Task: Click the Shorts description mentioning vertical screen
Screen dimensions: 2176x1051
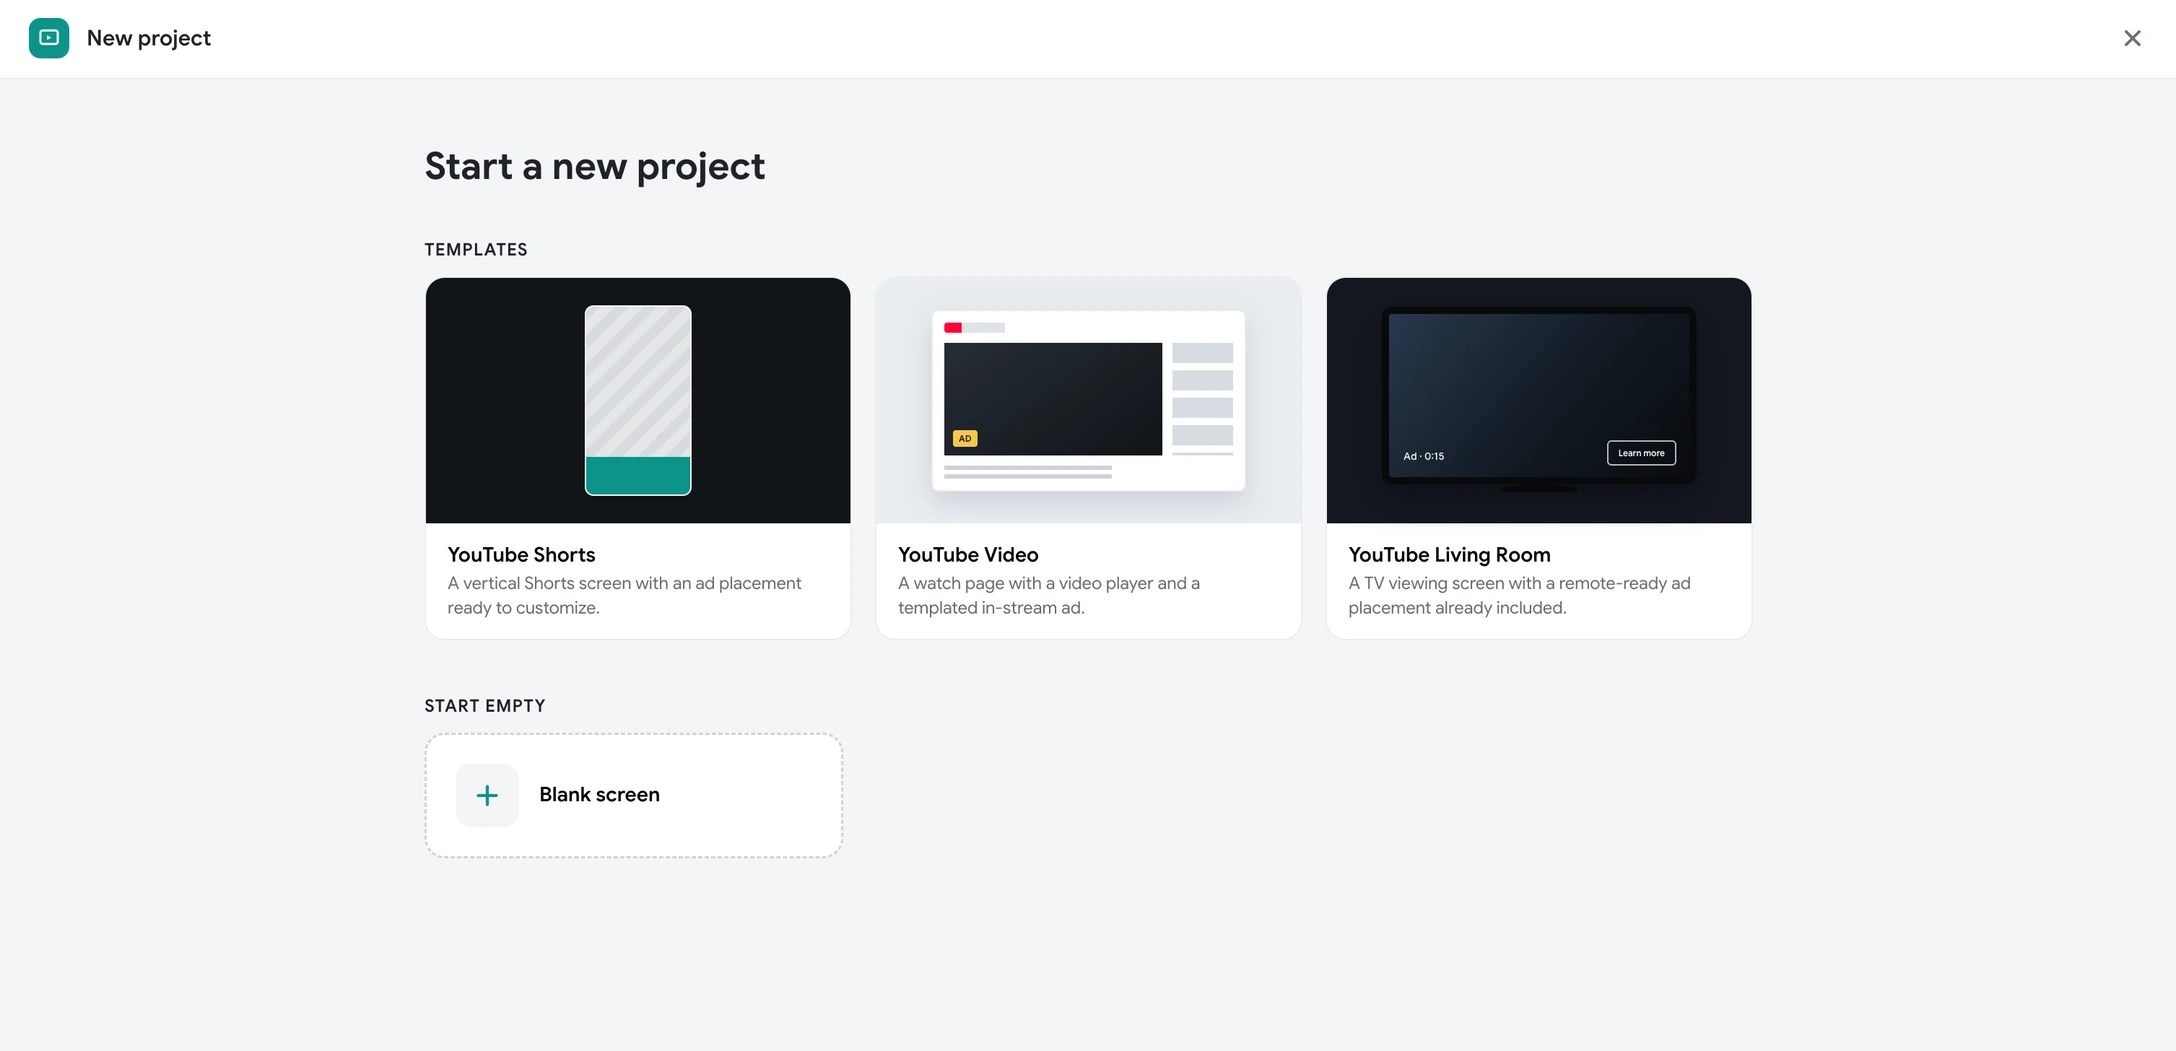Action: [x=624, y=595]
